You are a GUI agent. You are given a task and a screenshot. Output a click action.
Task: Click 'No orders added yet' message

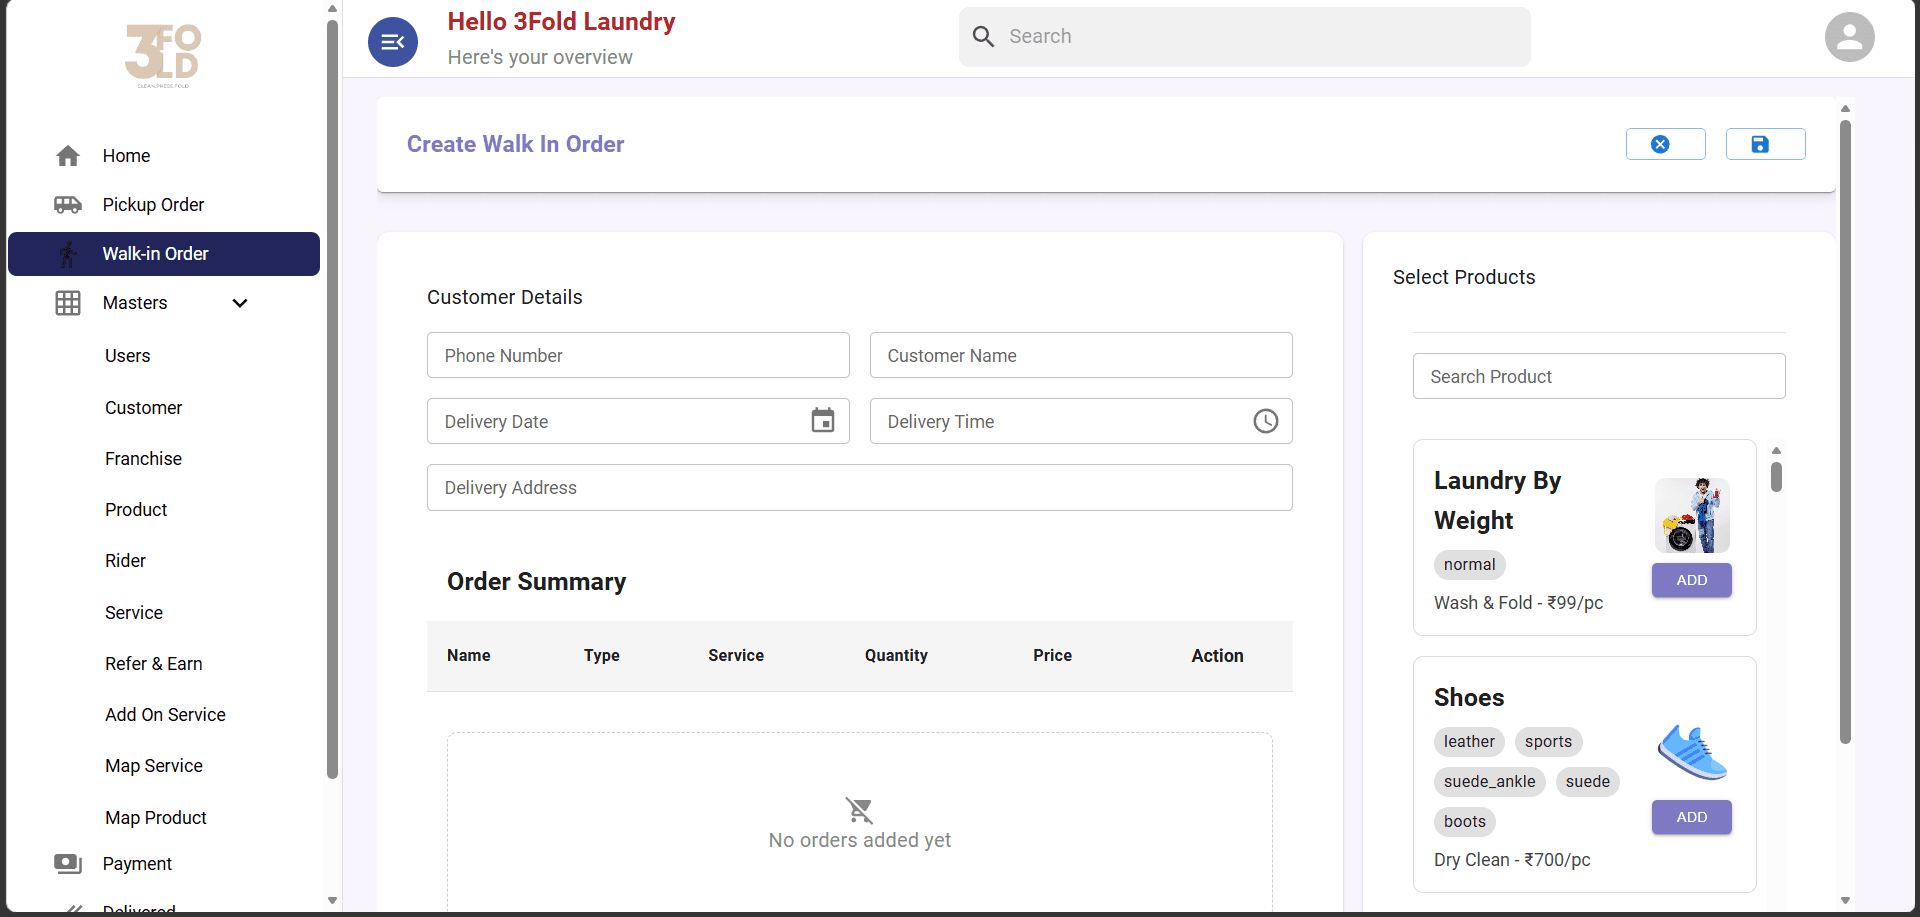coord(860,841)
